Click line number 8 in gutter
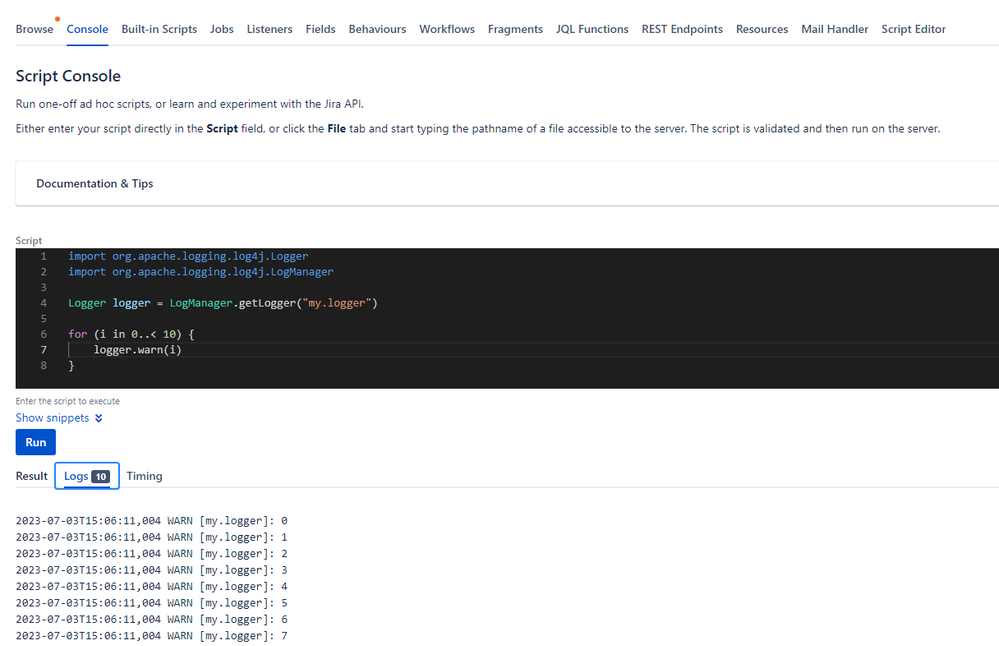Viewport: 999px width, 646px height. [43, 366]
